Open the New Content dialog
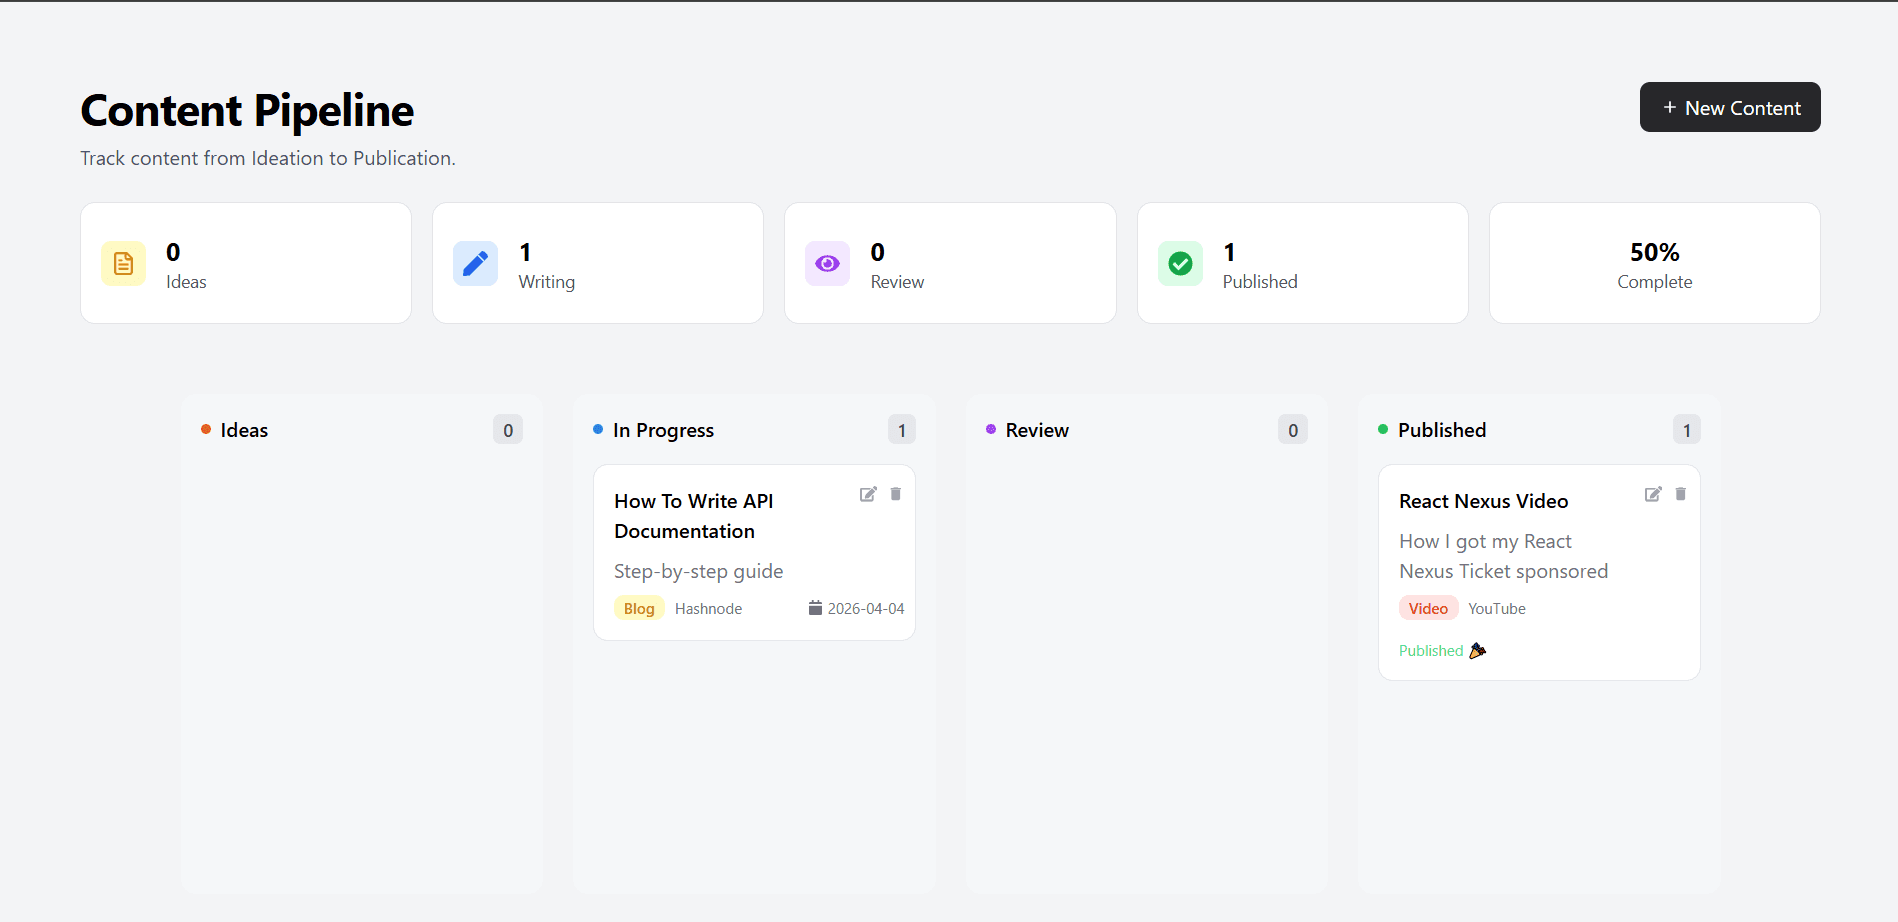The image size is (1898, 922). pos(1730,107)
